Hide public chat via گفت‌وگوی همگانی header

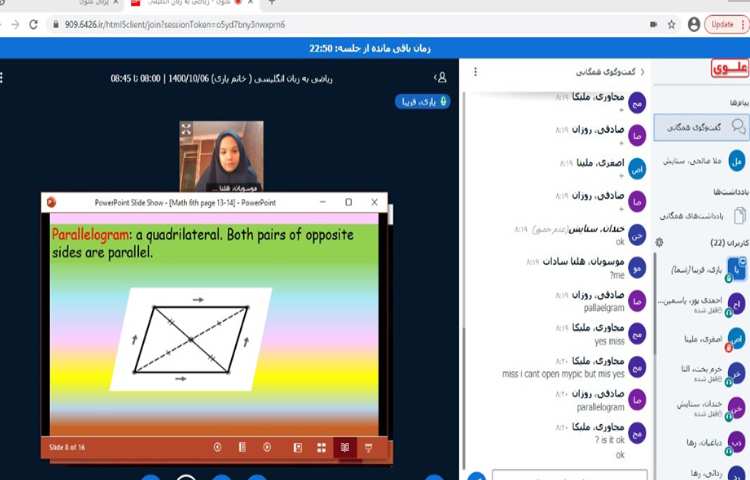pos(610,72)
